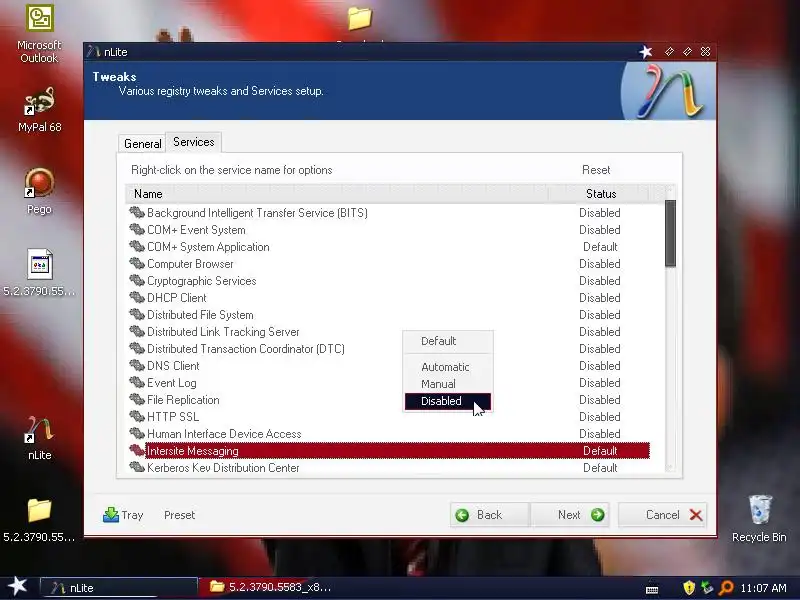The height and width of the screenshot is (600, 800).
Task: Click the Back button
Action: tap(489, 515)
